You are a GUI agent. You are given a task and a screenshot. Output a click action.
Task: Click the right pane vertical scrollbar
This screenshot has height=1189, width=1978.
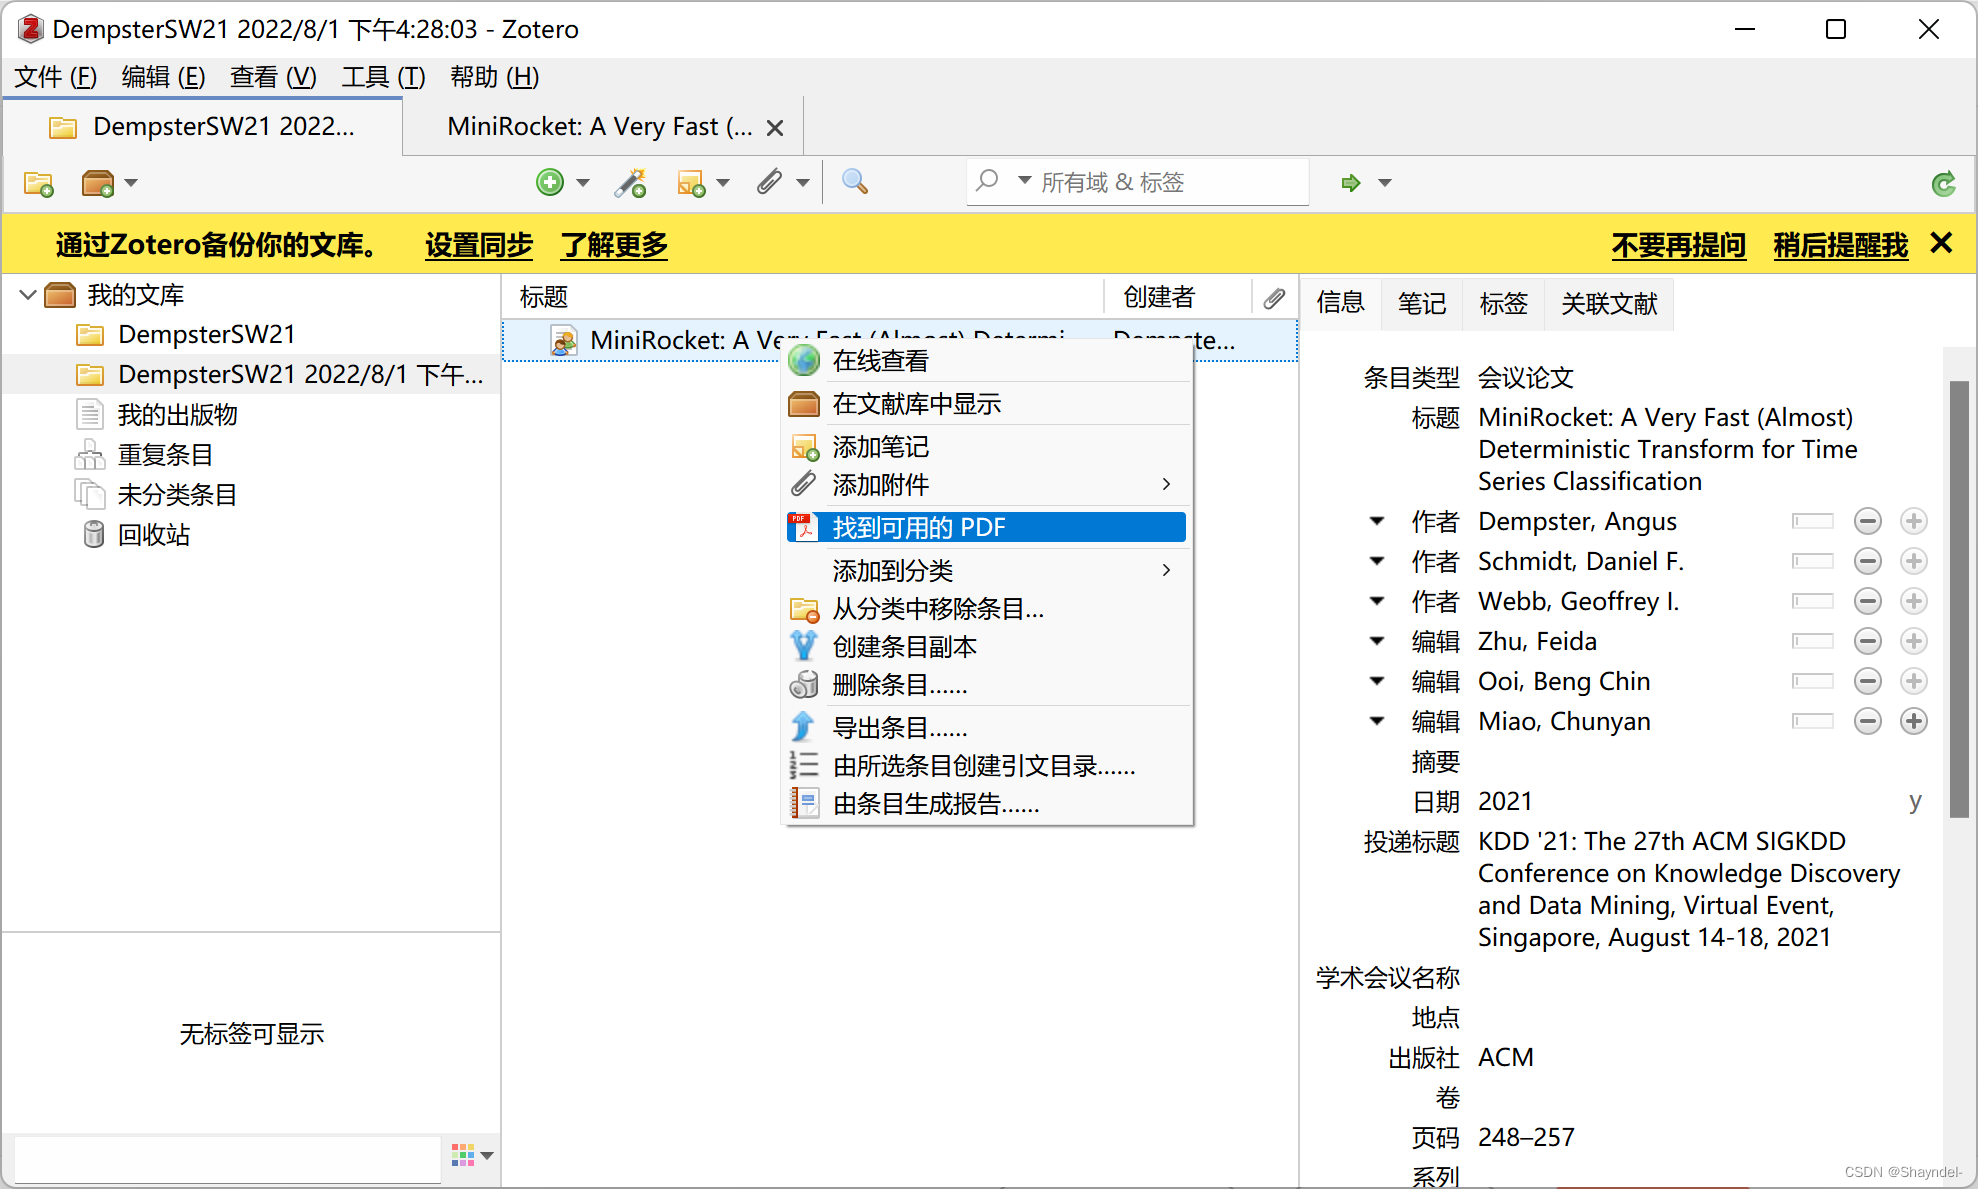tap(1958, 600)
